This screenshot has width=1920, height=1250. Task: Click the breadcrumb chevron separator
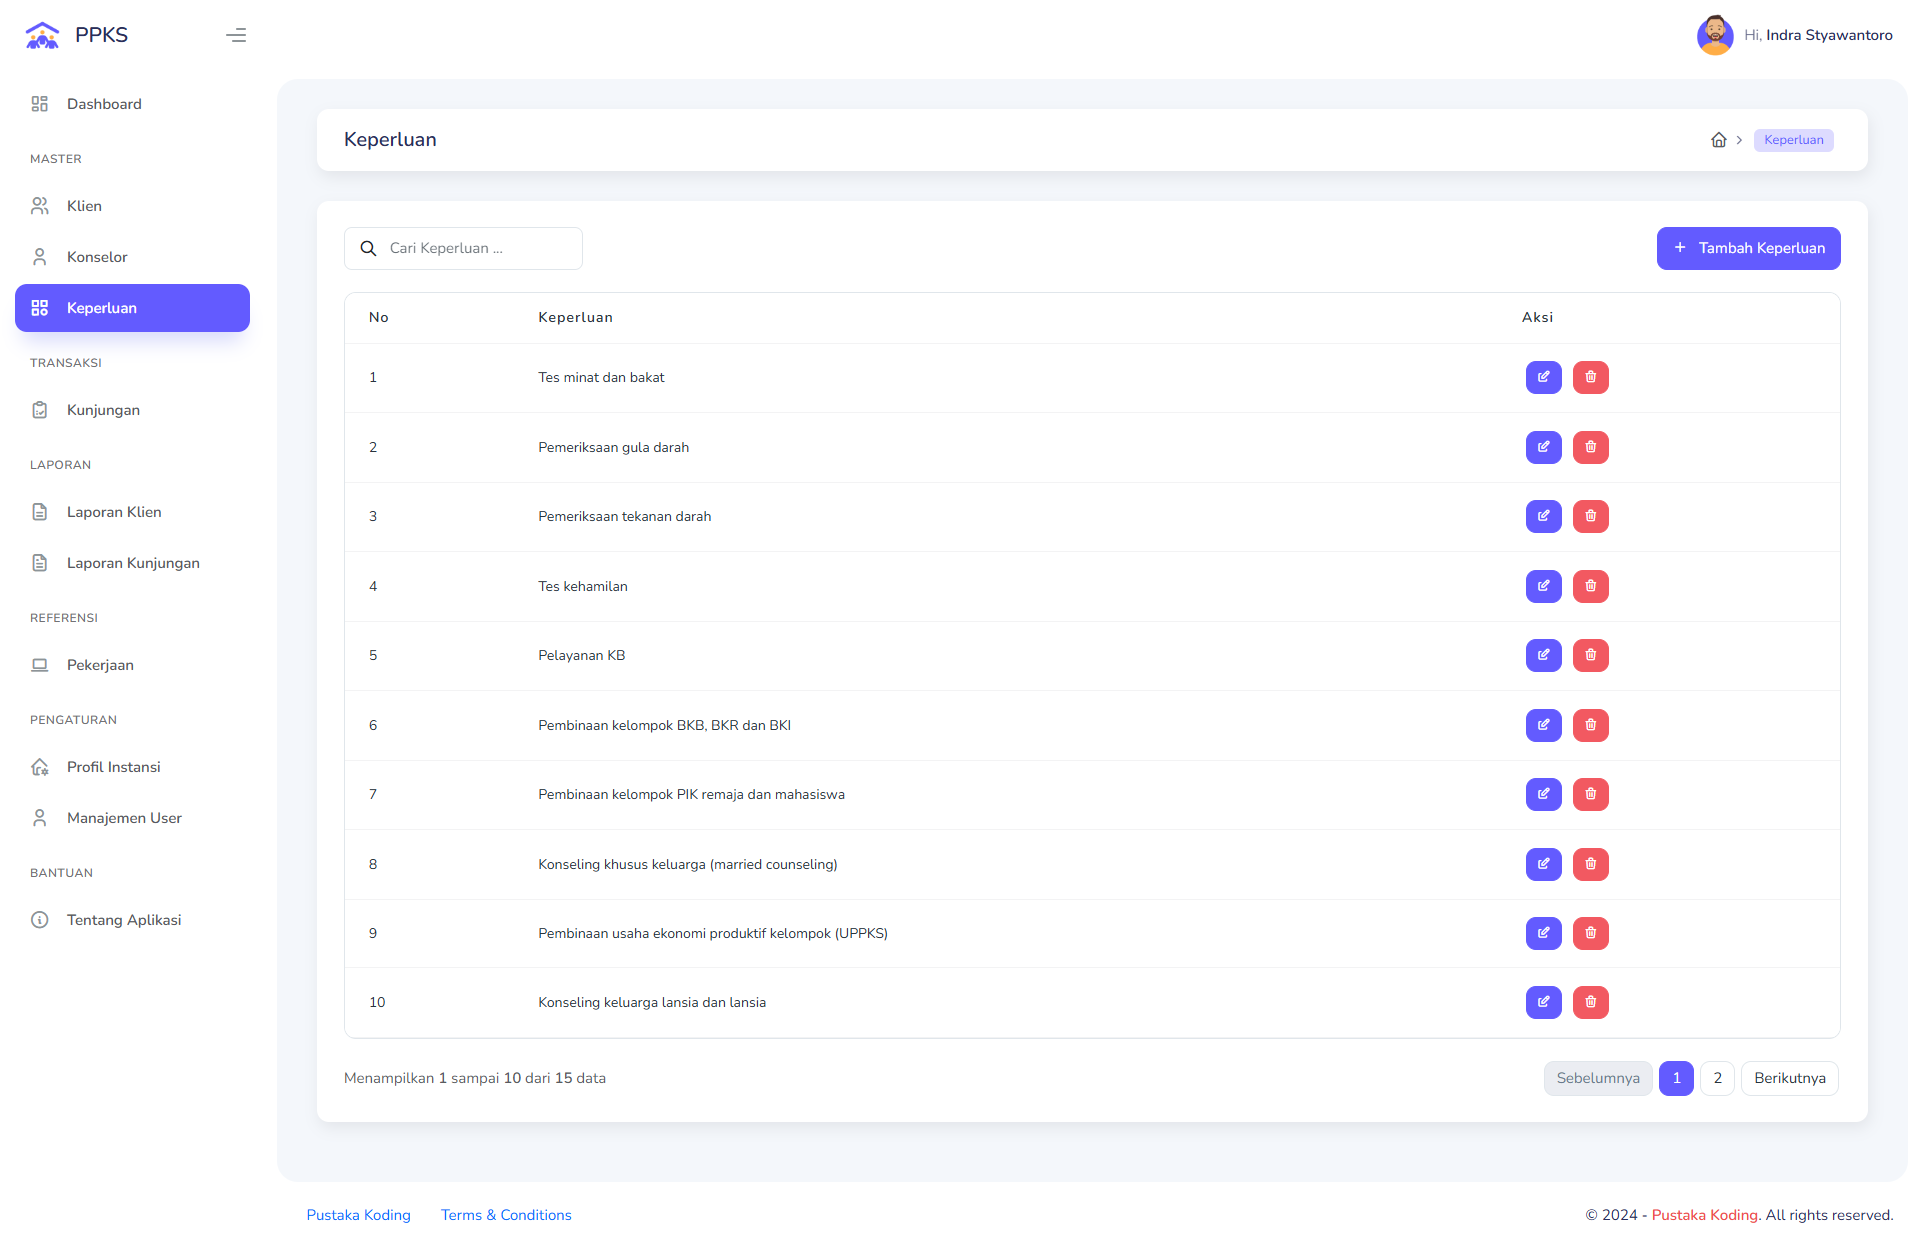(x=1740, y=140)
